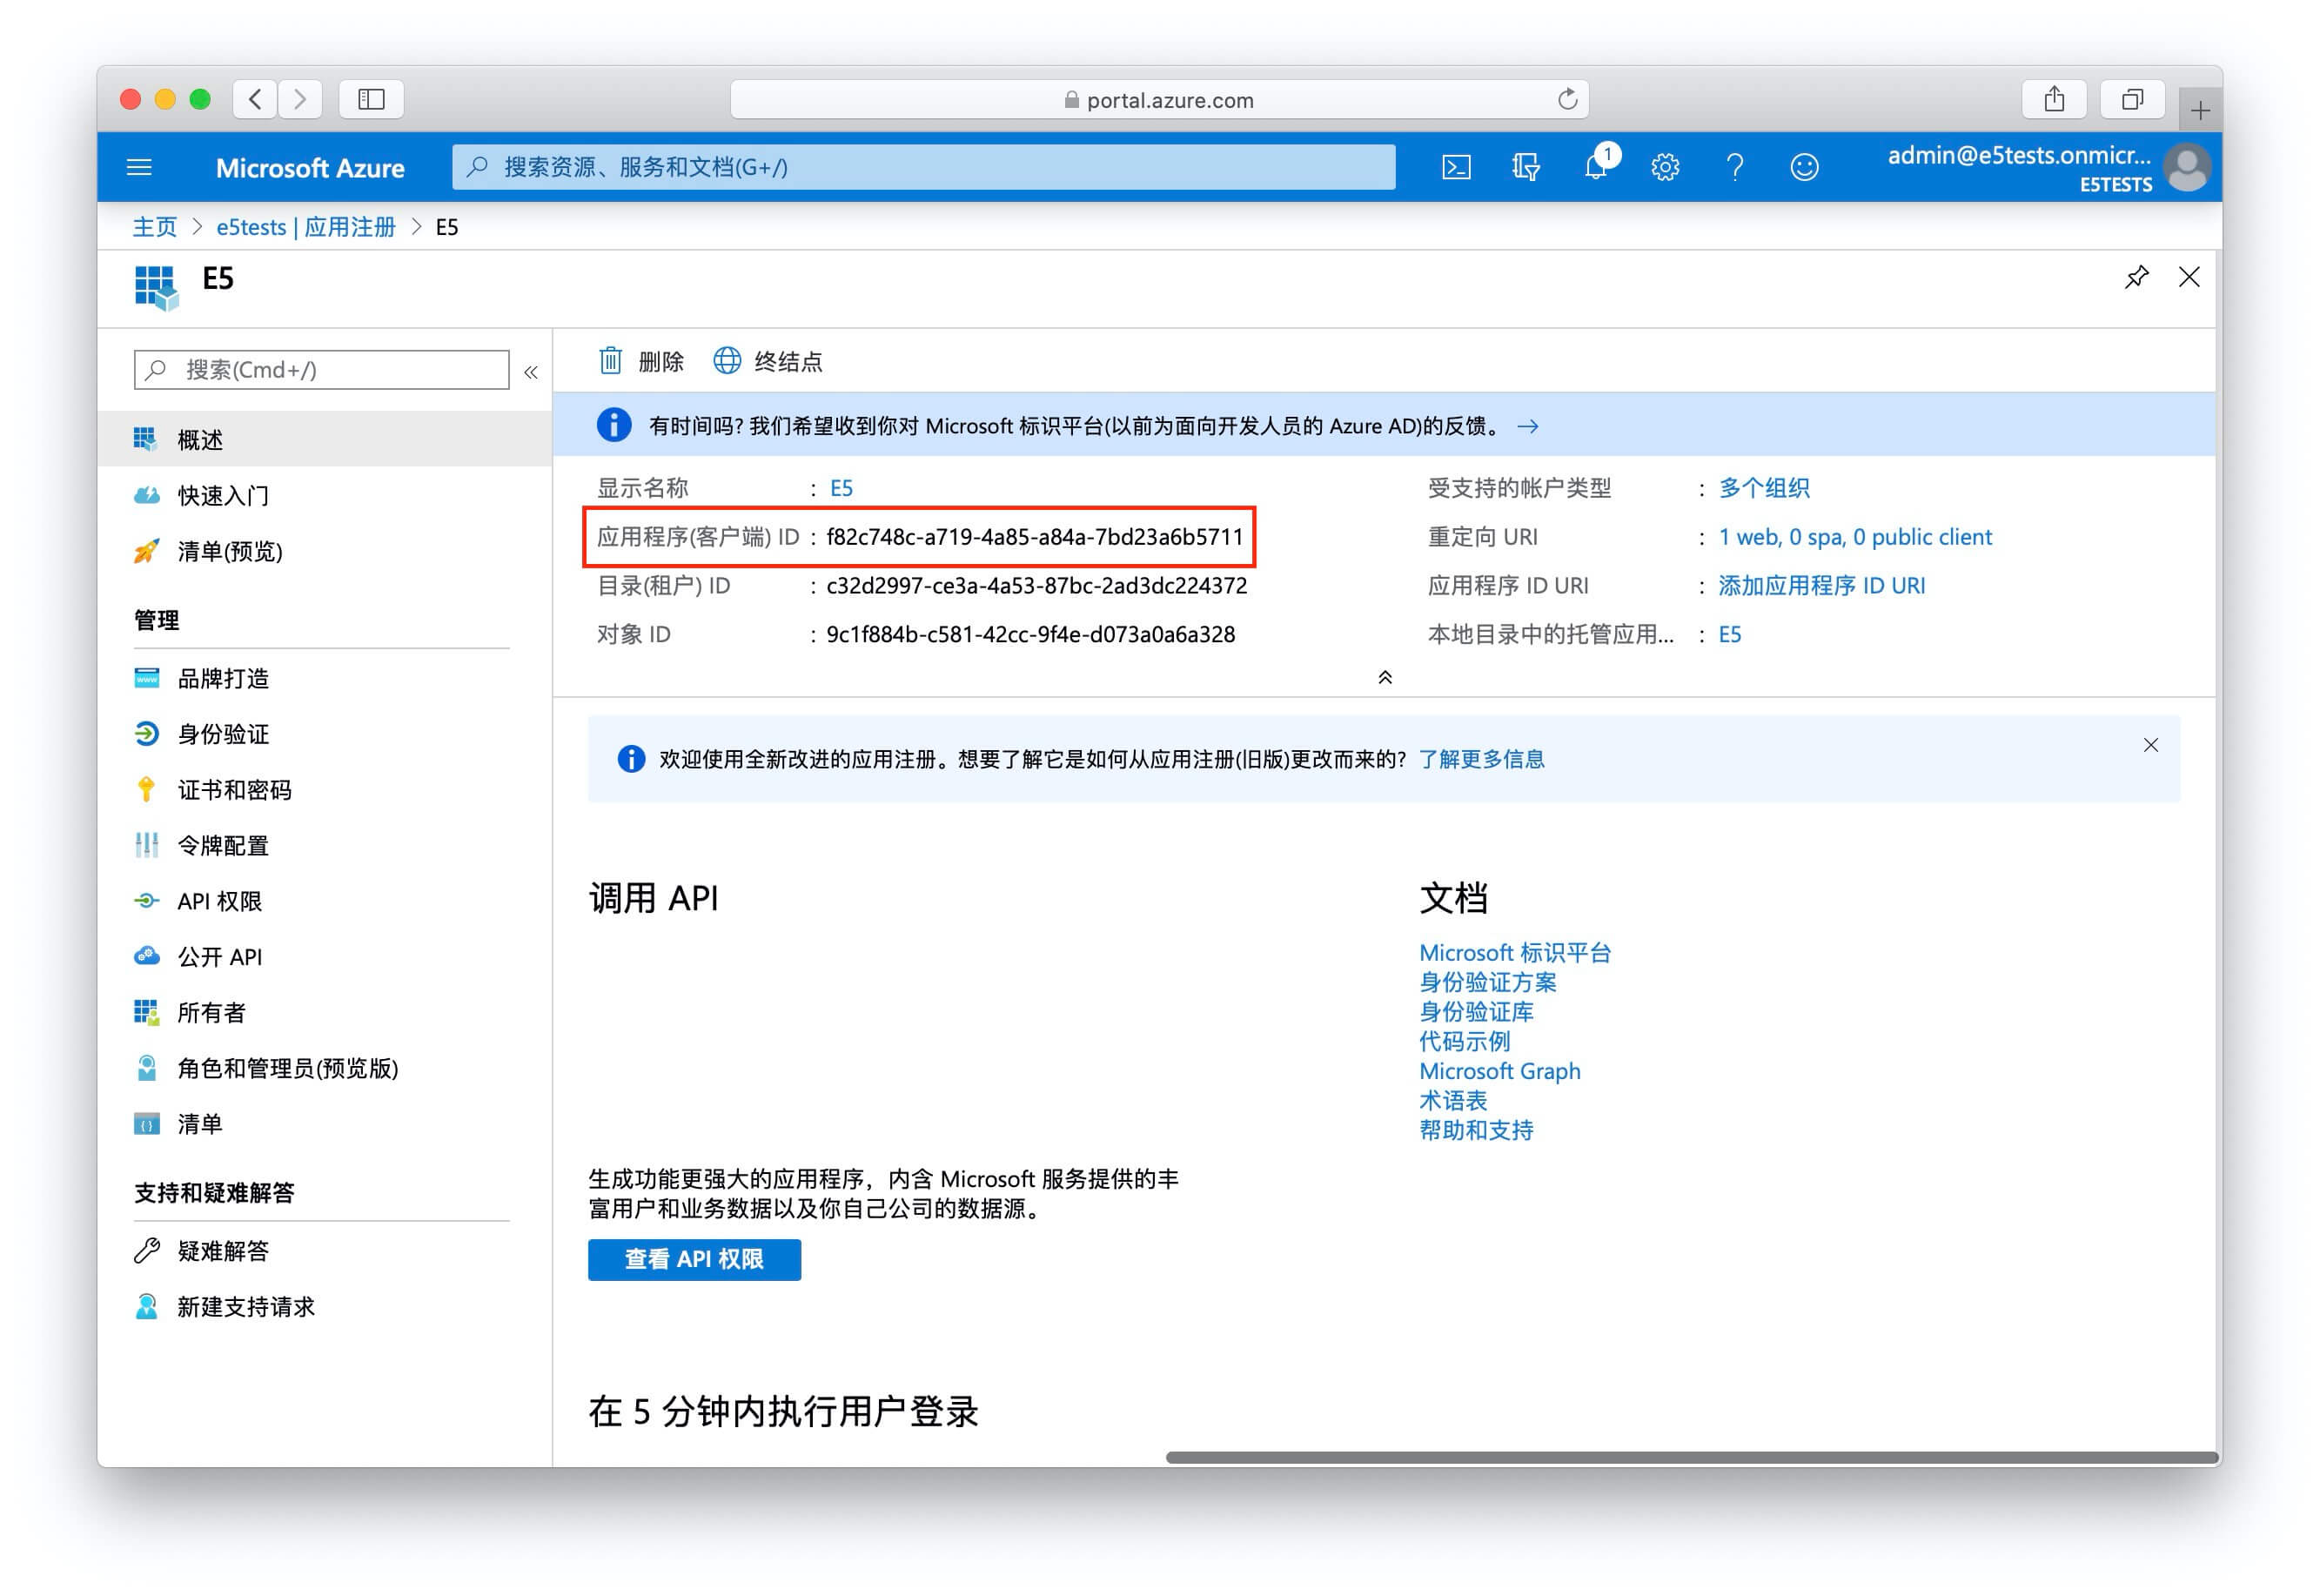2320x1596 pixels.
Task: Open the managed application E5 link
Action: (1729, 635)
